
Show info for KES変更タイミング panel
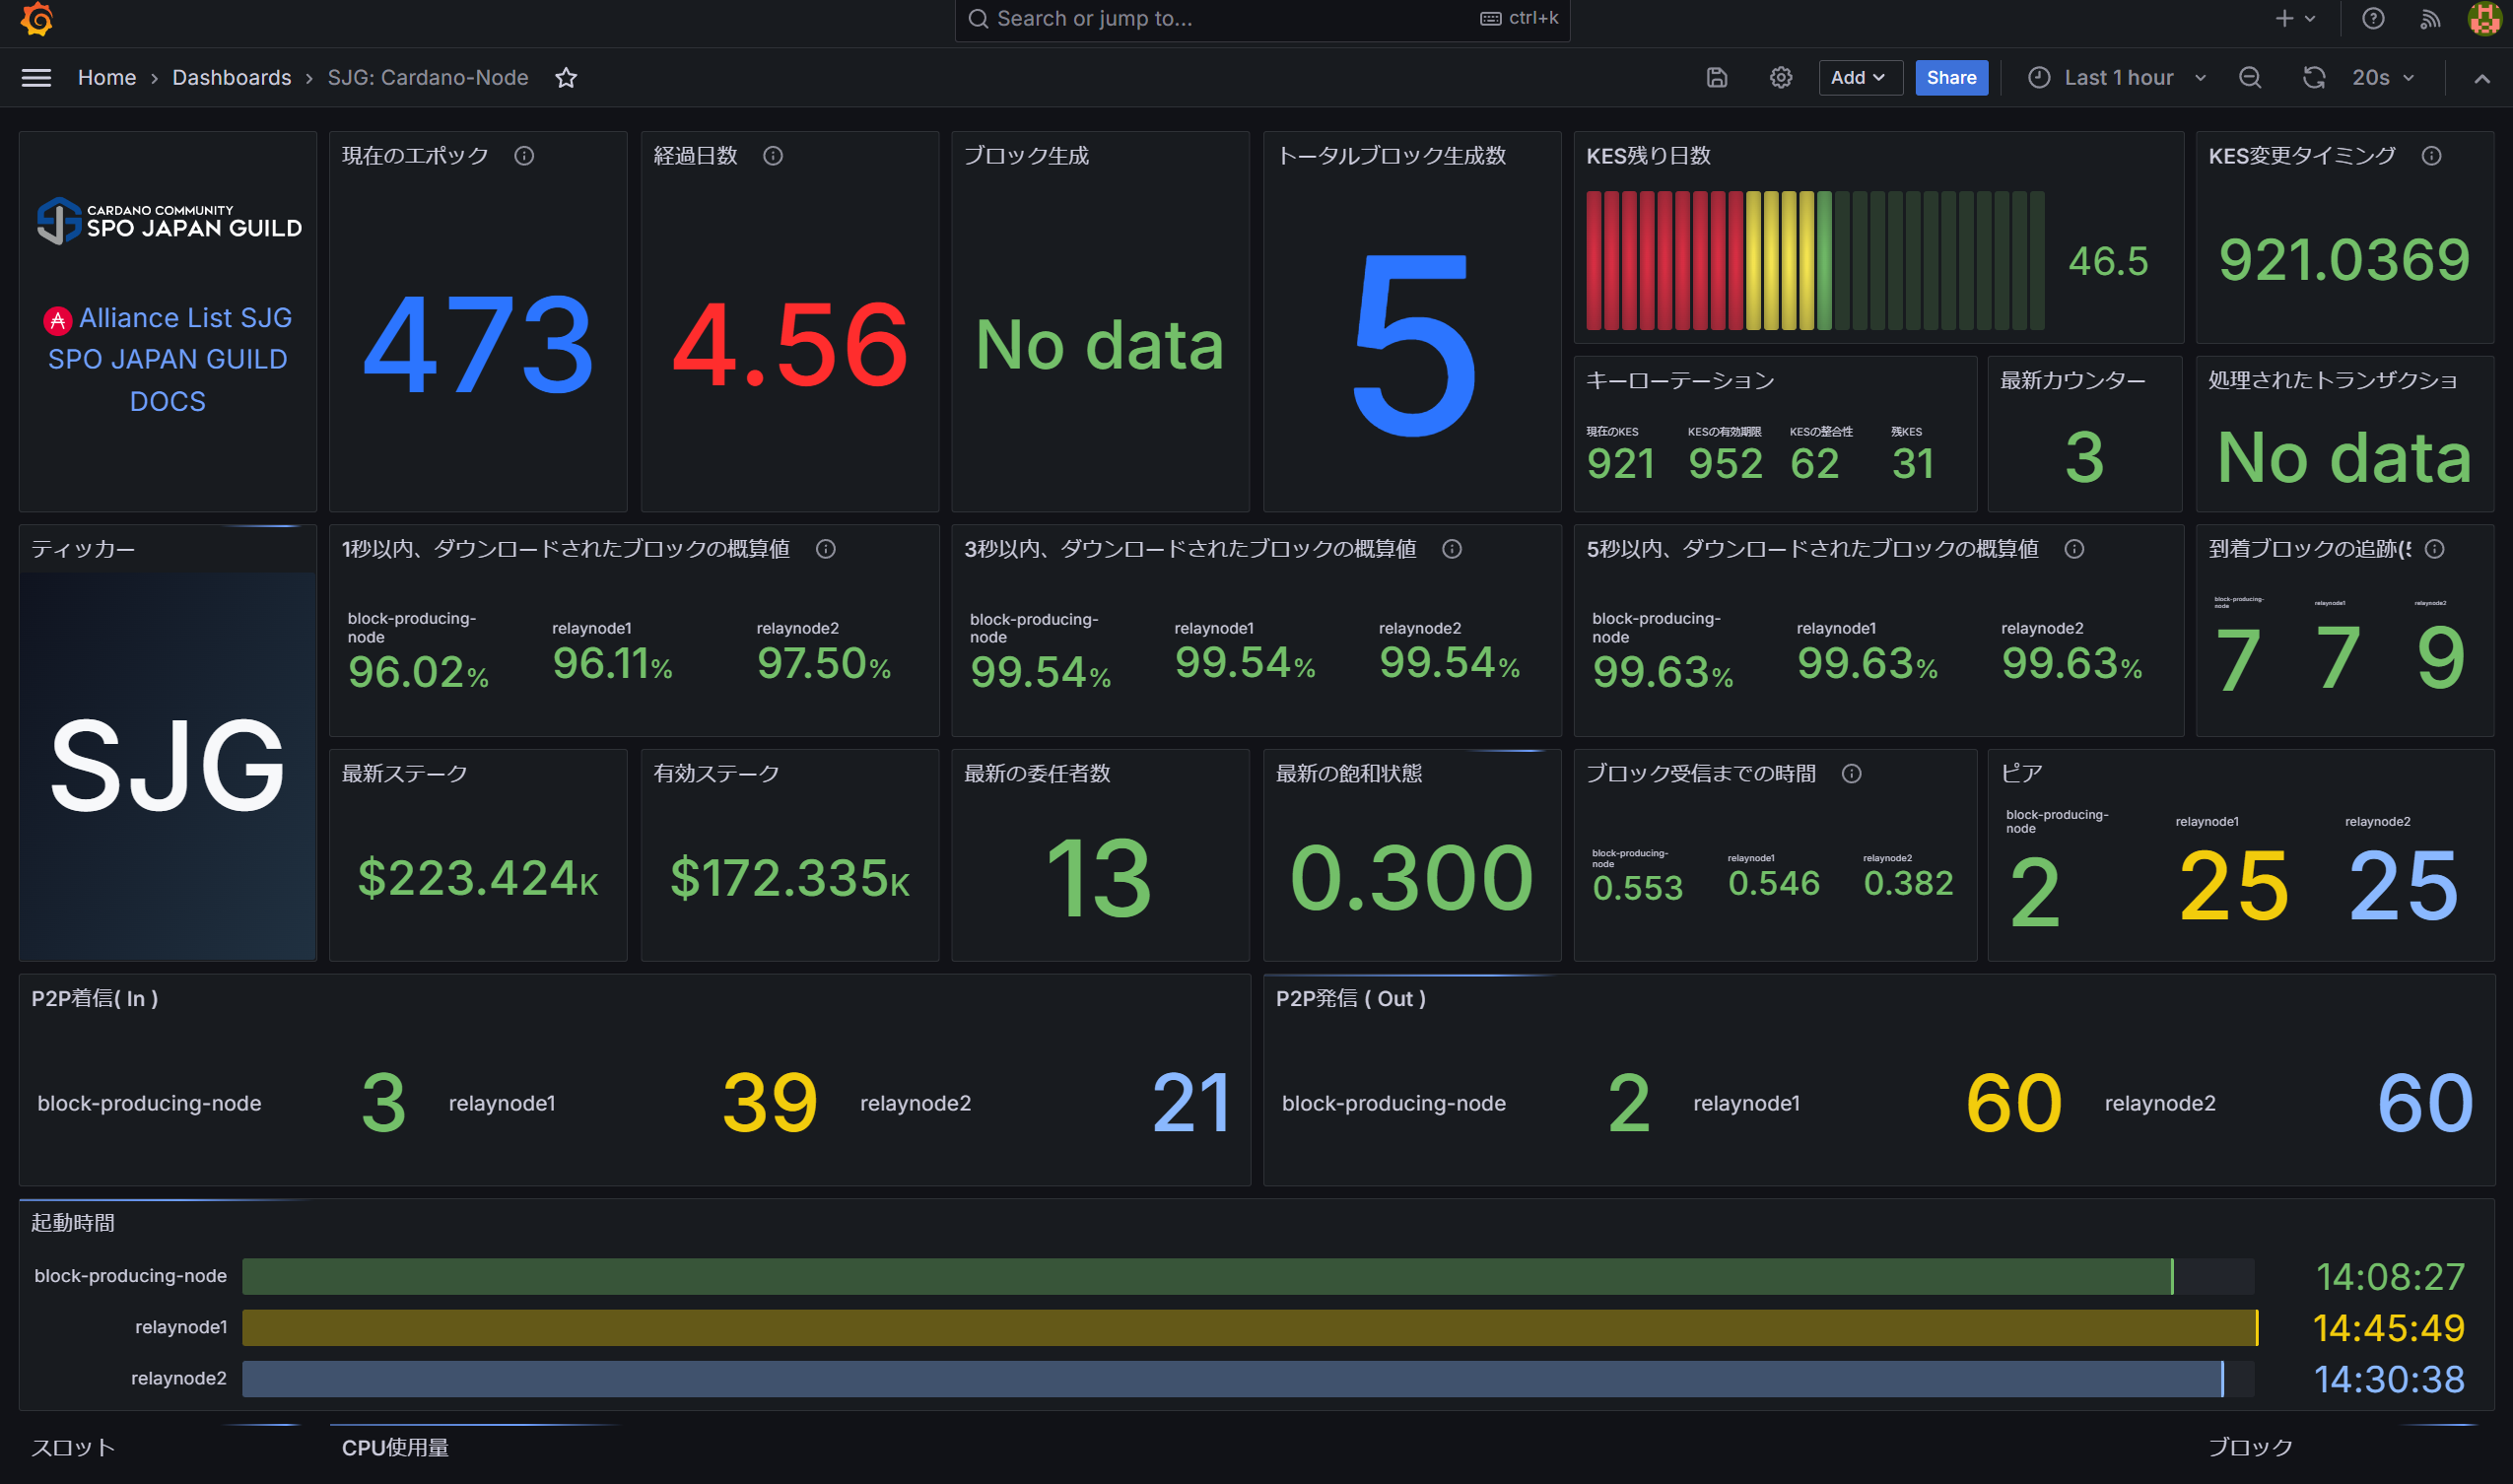2431,156
